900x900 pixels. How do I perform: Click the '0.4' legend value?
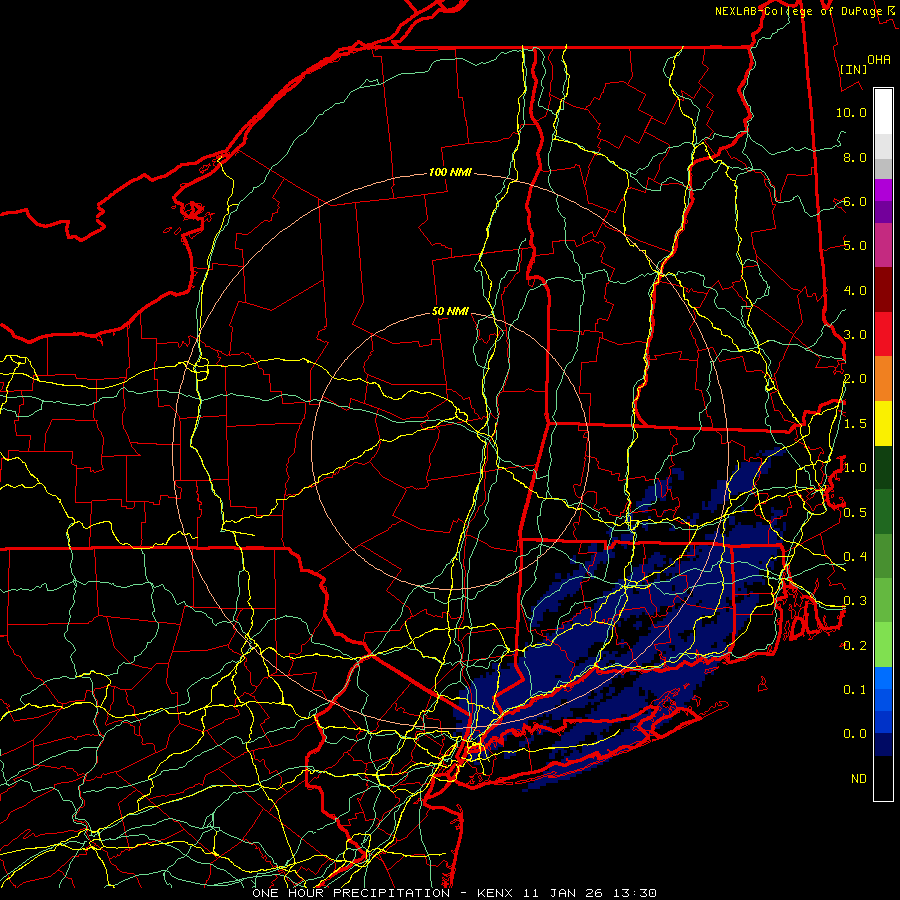(x=855, y=556)
